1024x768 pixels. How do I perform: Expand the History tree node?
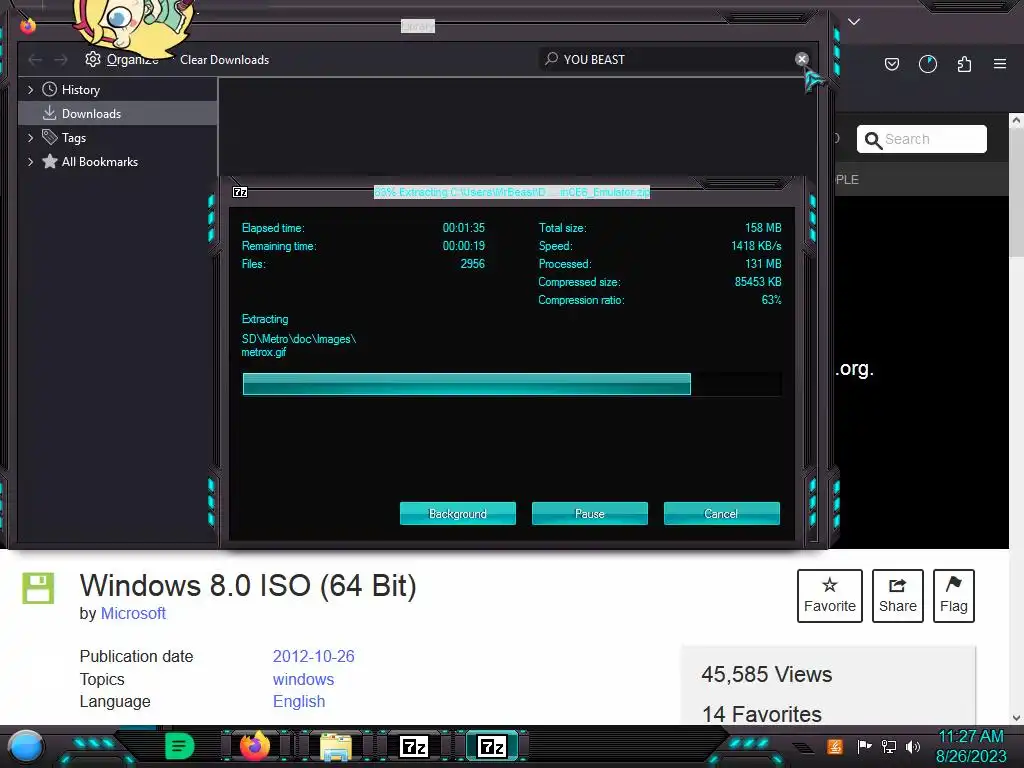(30, 89)
